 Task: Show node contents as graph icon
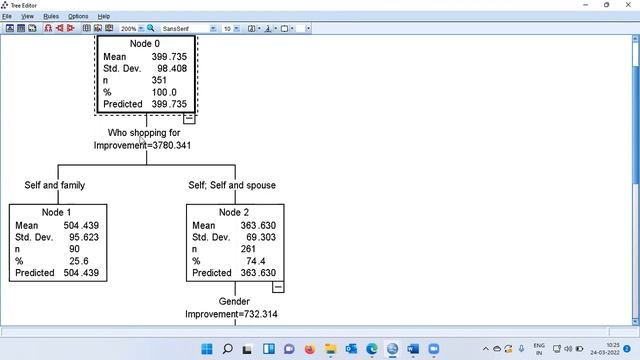[98, 28]
